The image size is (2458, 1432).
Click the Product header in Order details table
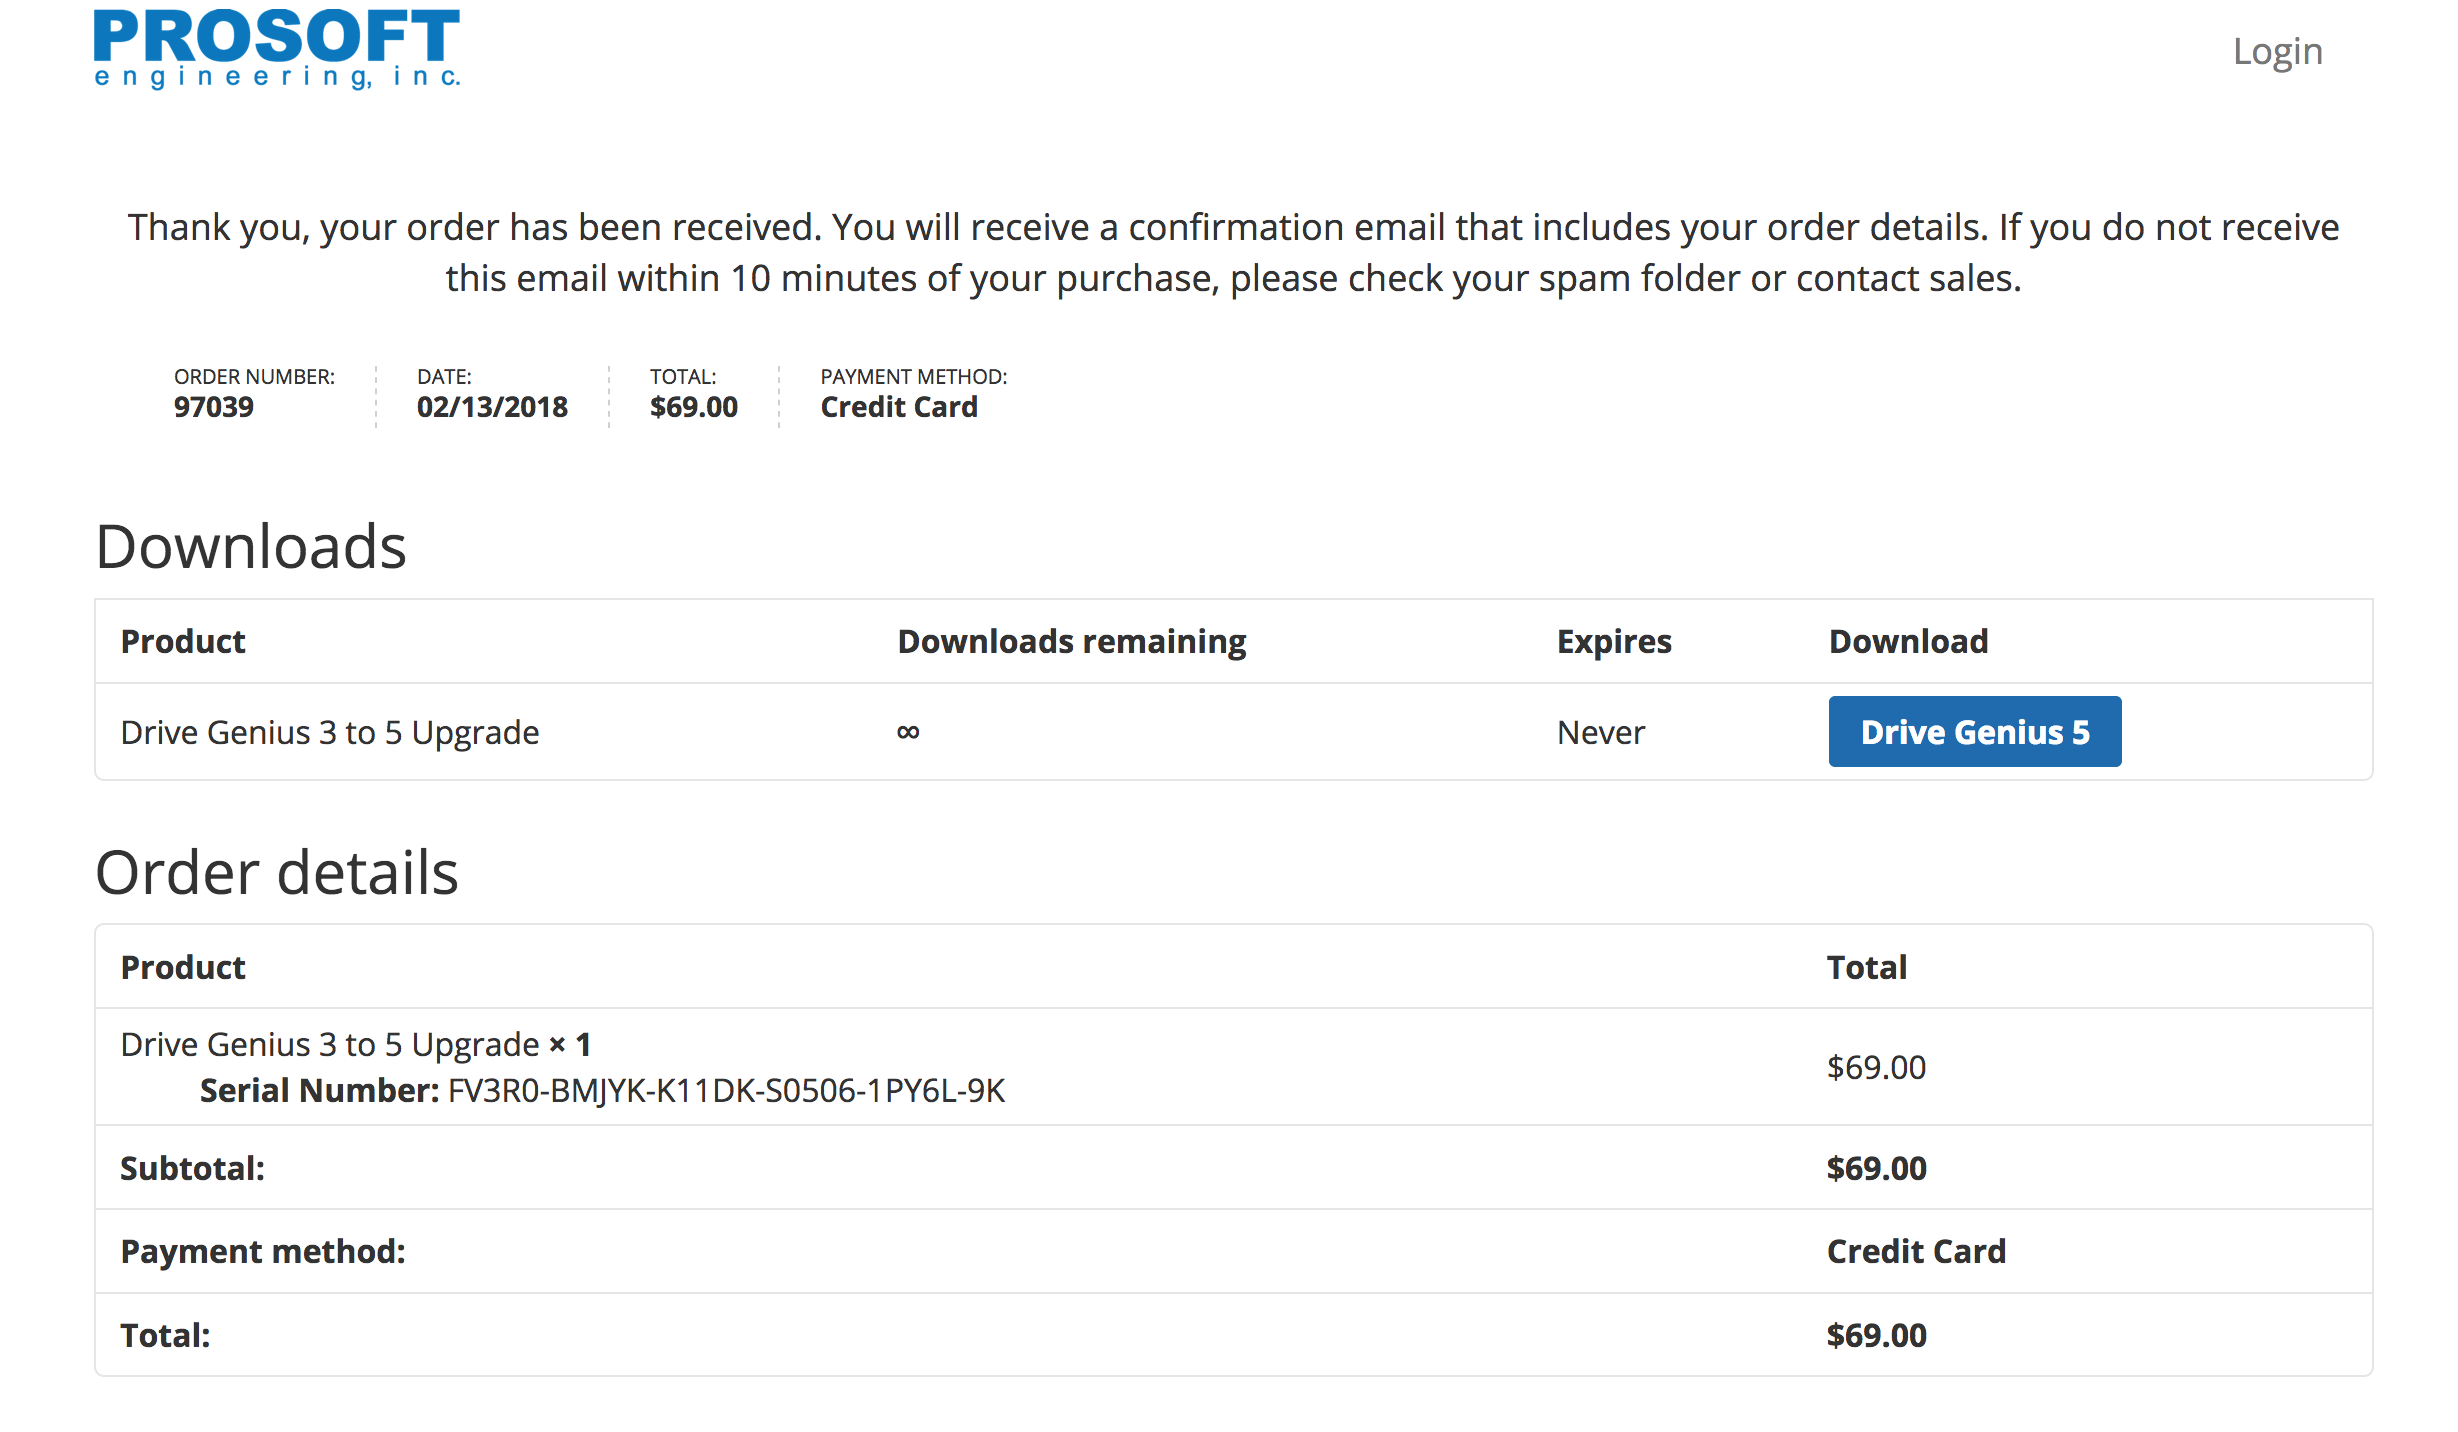point(183,967)
